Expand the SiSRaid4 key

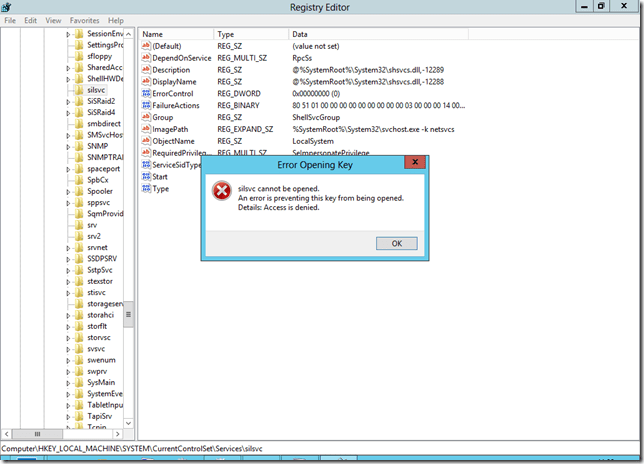68,113
